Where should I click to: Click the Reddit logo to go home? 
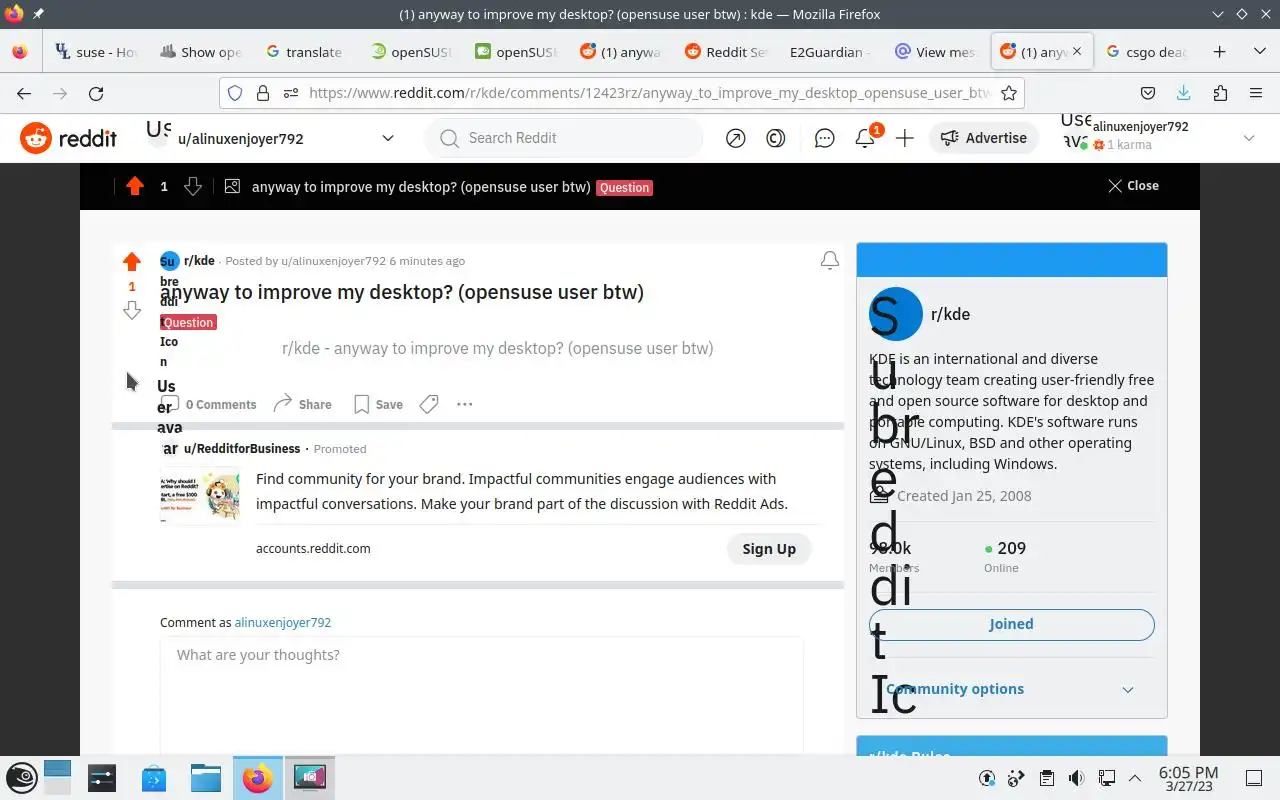coord(68,138)
